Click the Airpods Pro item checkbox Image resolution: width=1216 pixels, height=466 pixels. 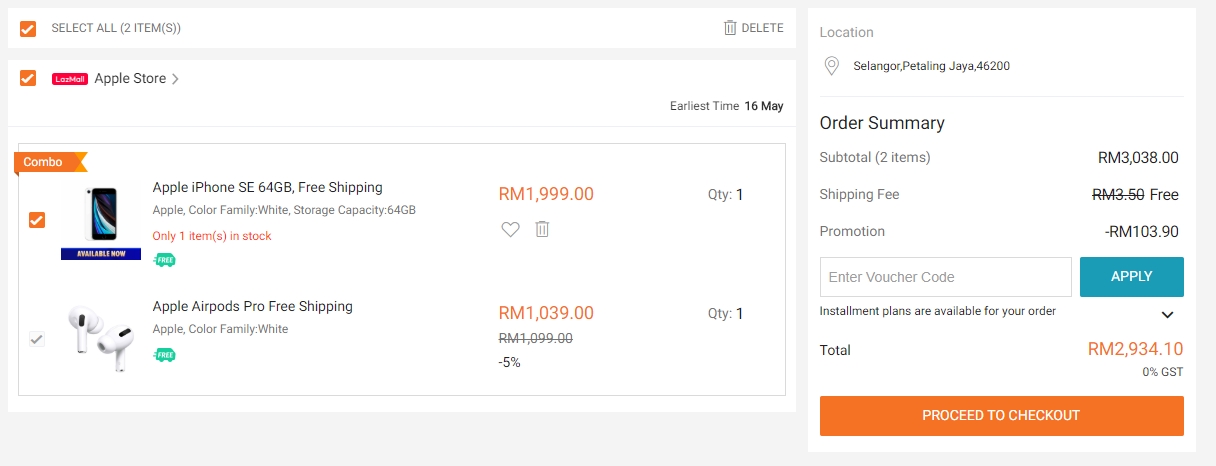37,339
